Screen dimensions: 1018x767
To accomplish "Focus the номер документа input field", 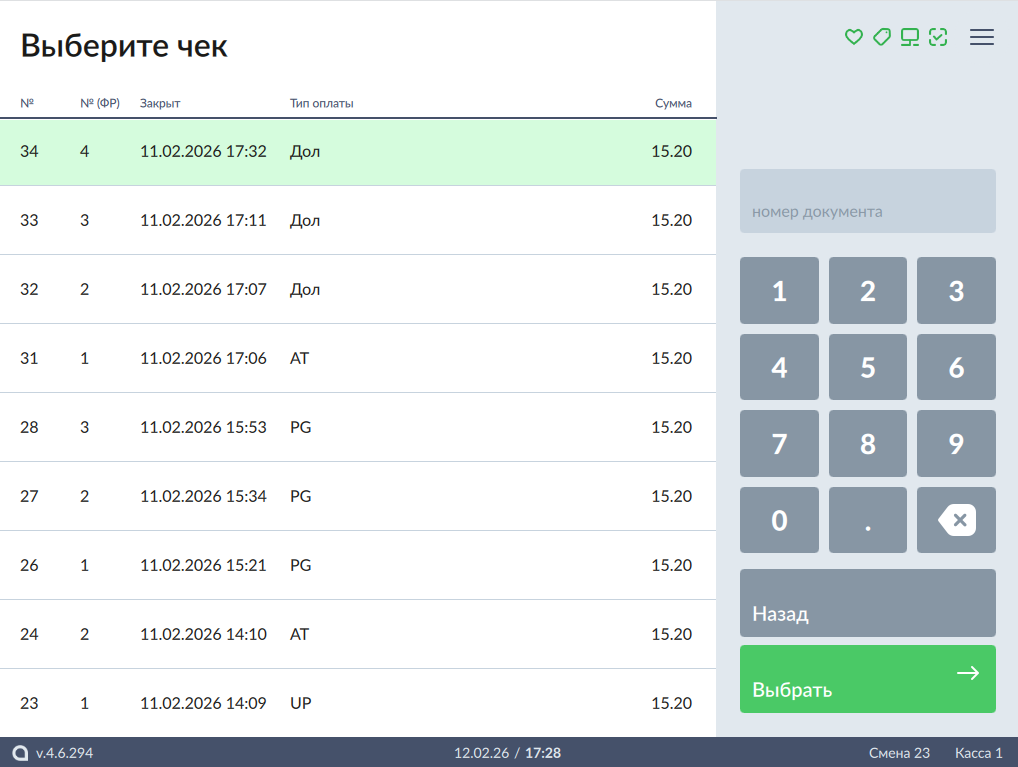I will [x=867, y=201].
